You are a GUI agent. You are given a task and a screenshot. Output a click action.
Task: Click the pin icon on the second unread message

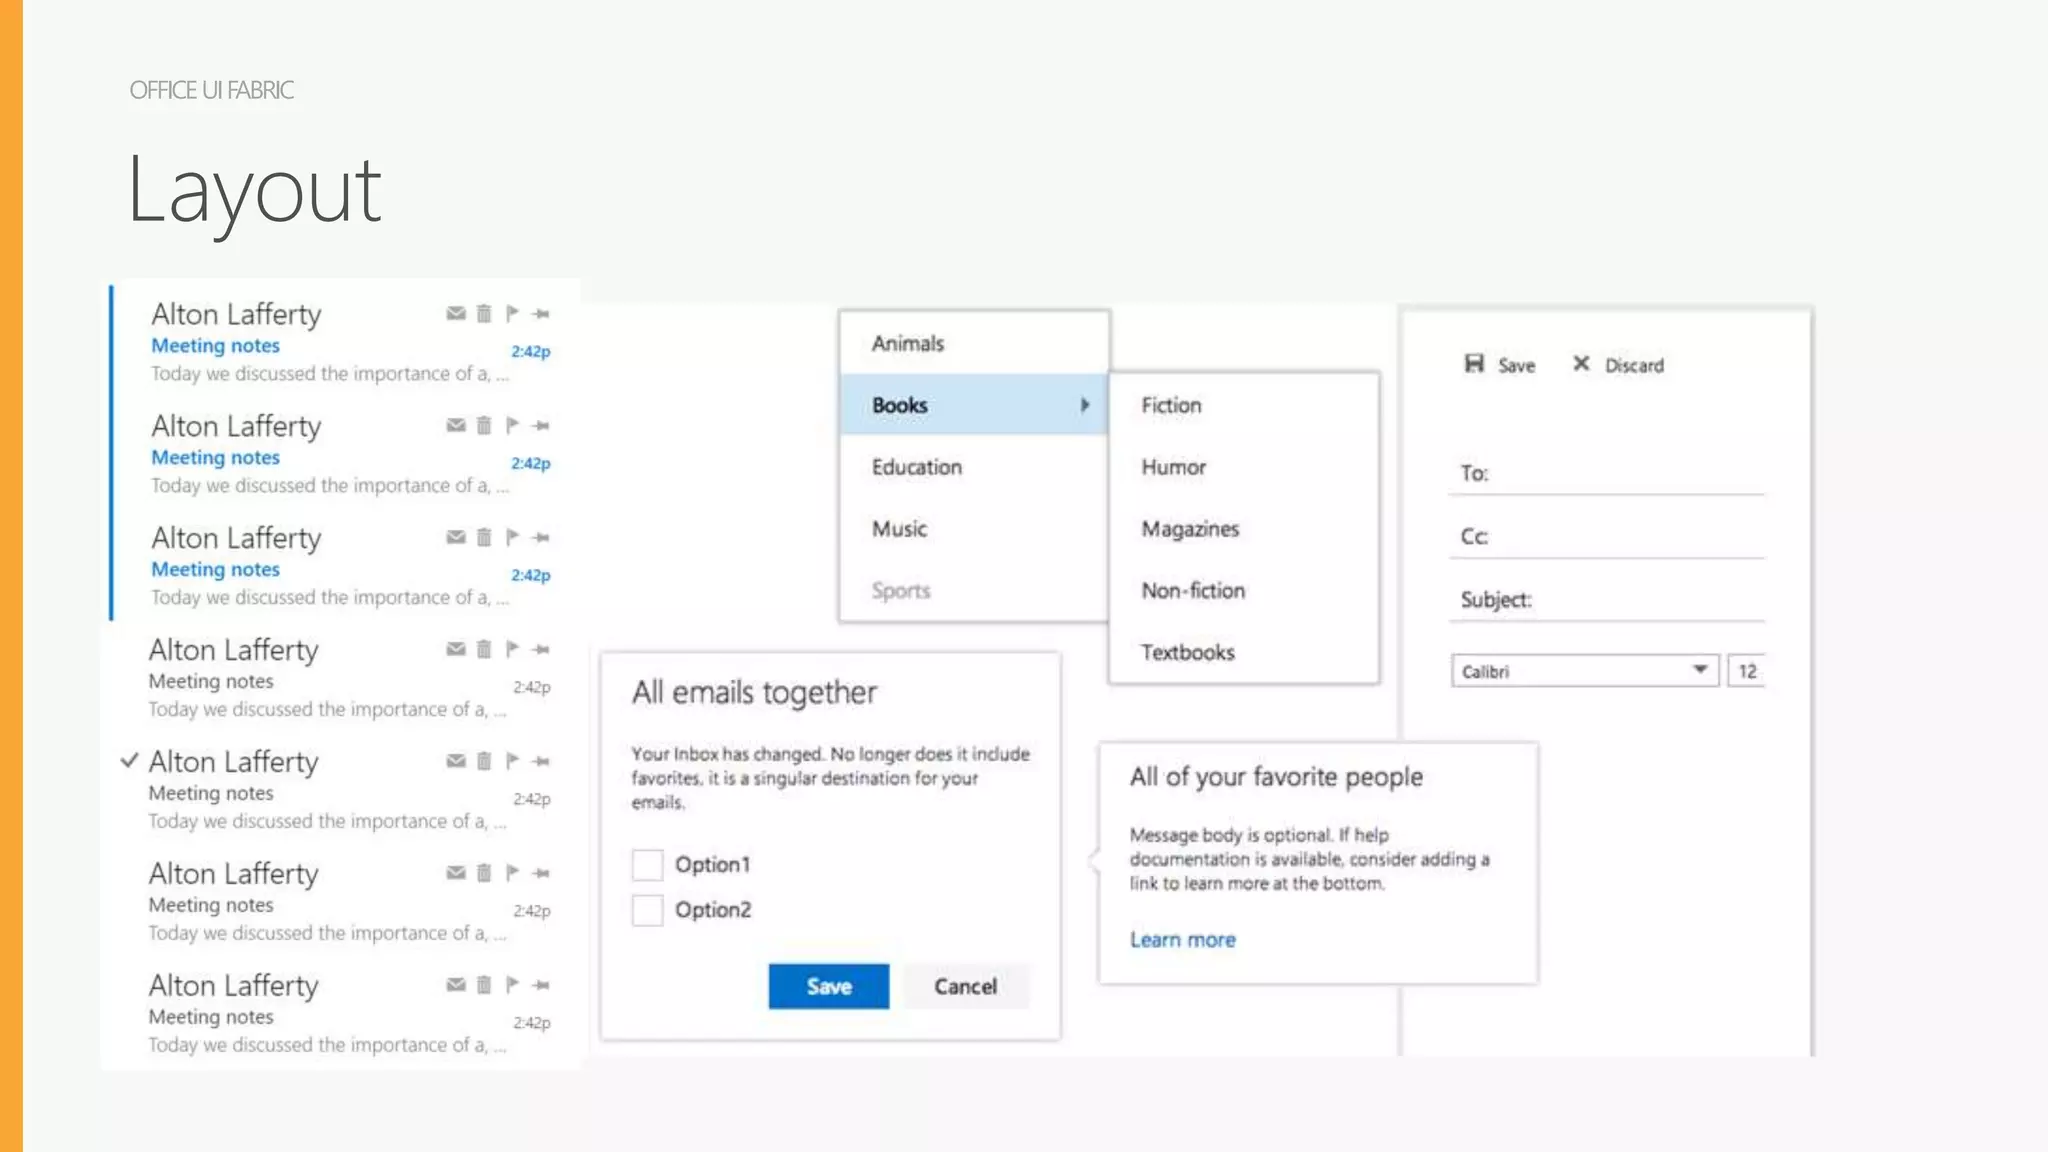tap(541, 426)
